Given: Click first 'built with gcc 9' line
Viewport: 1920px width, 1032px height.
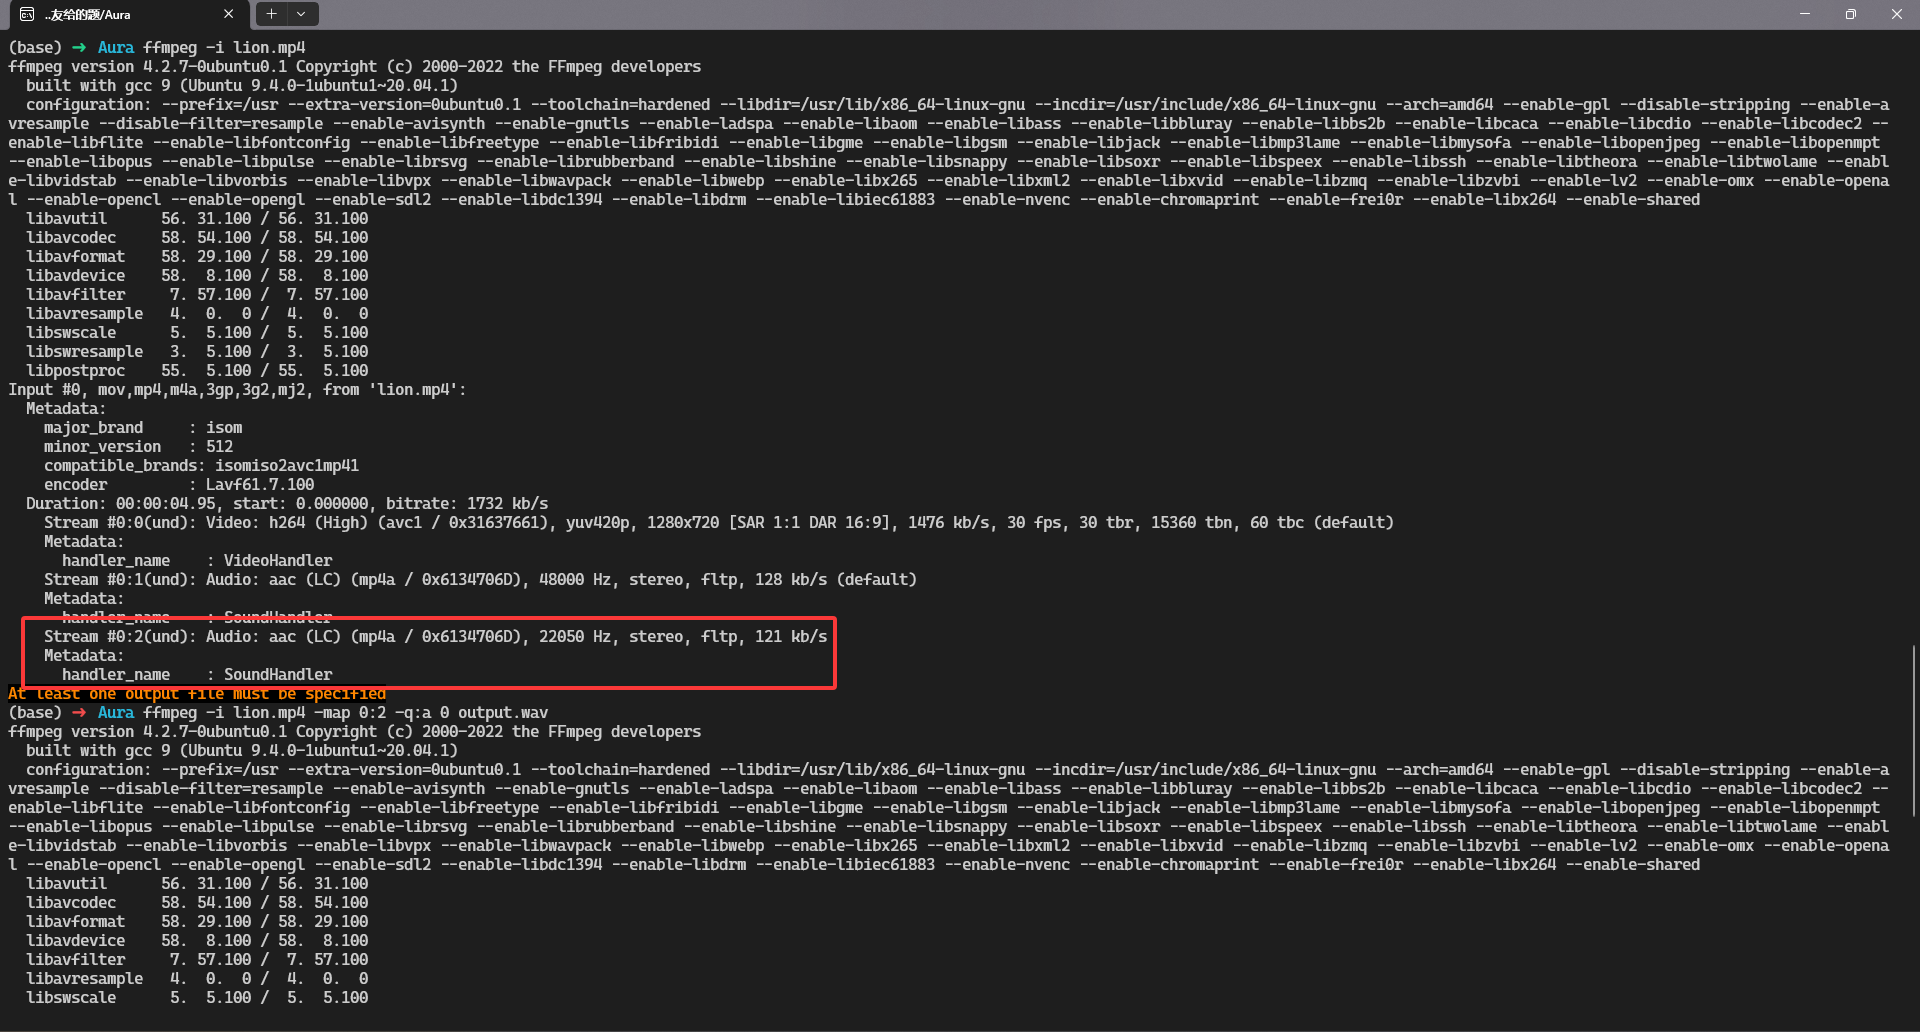Looking at the screenshot, I should tap(242, 85).
